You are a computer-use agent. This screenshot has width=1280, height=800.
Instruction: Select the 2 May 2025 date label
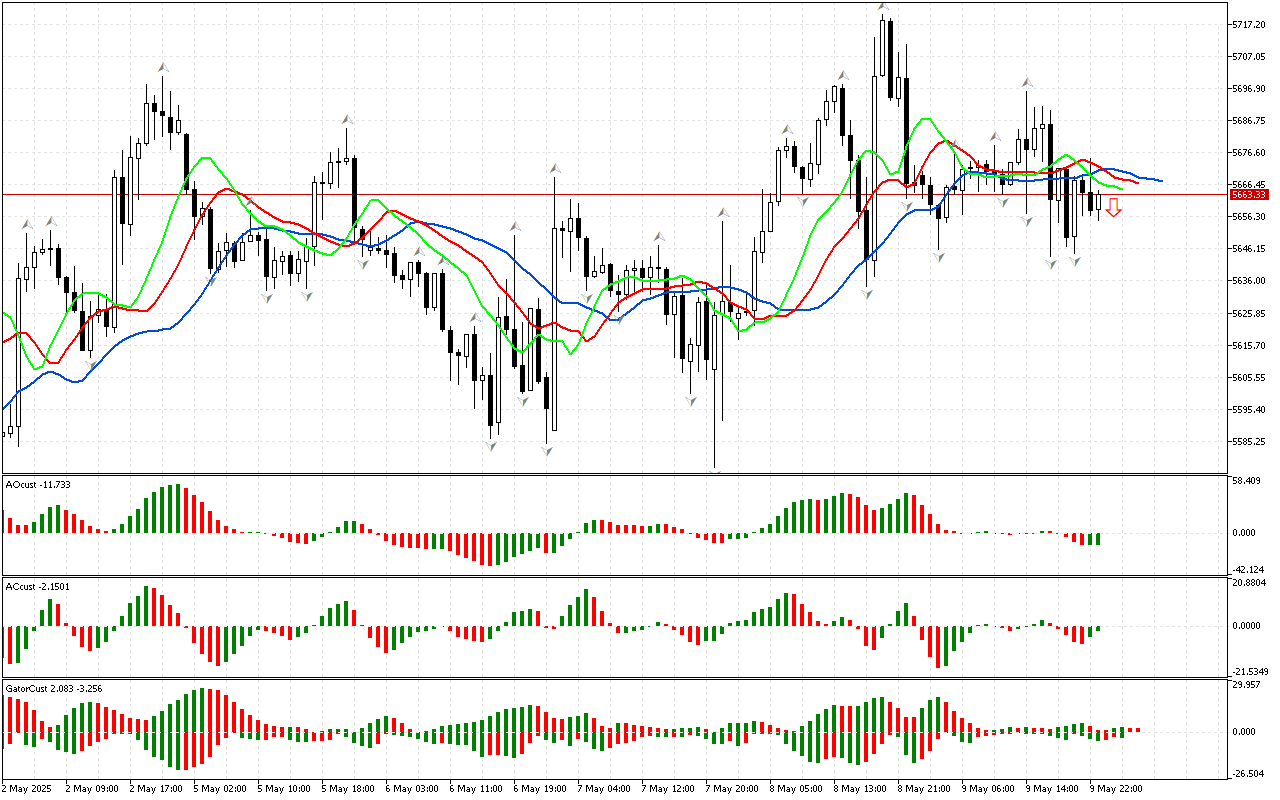point(29,788)
